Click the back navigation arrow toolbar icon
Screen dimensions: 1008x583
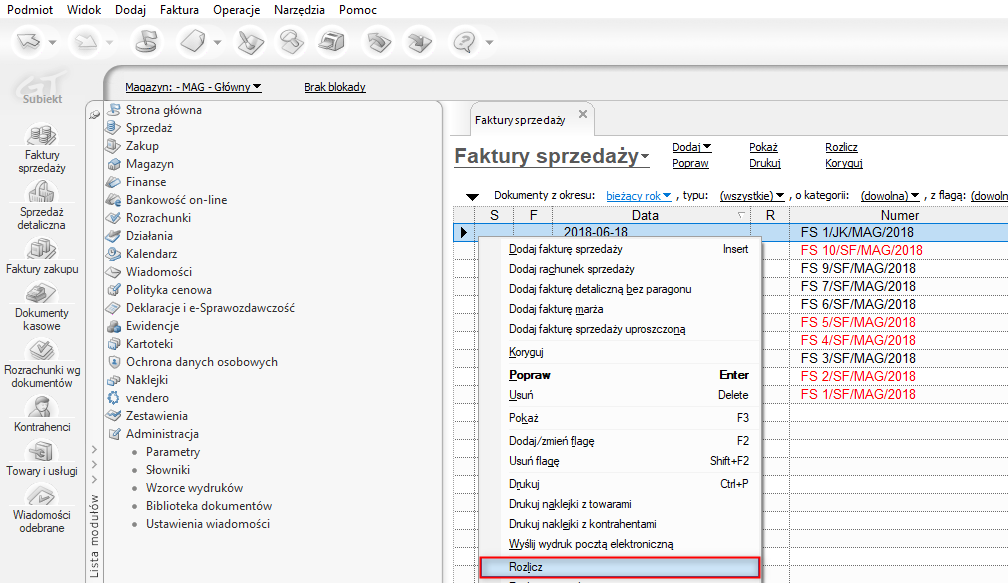pos(28,42)
